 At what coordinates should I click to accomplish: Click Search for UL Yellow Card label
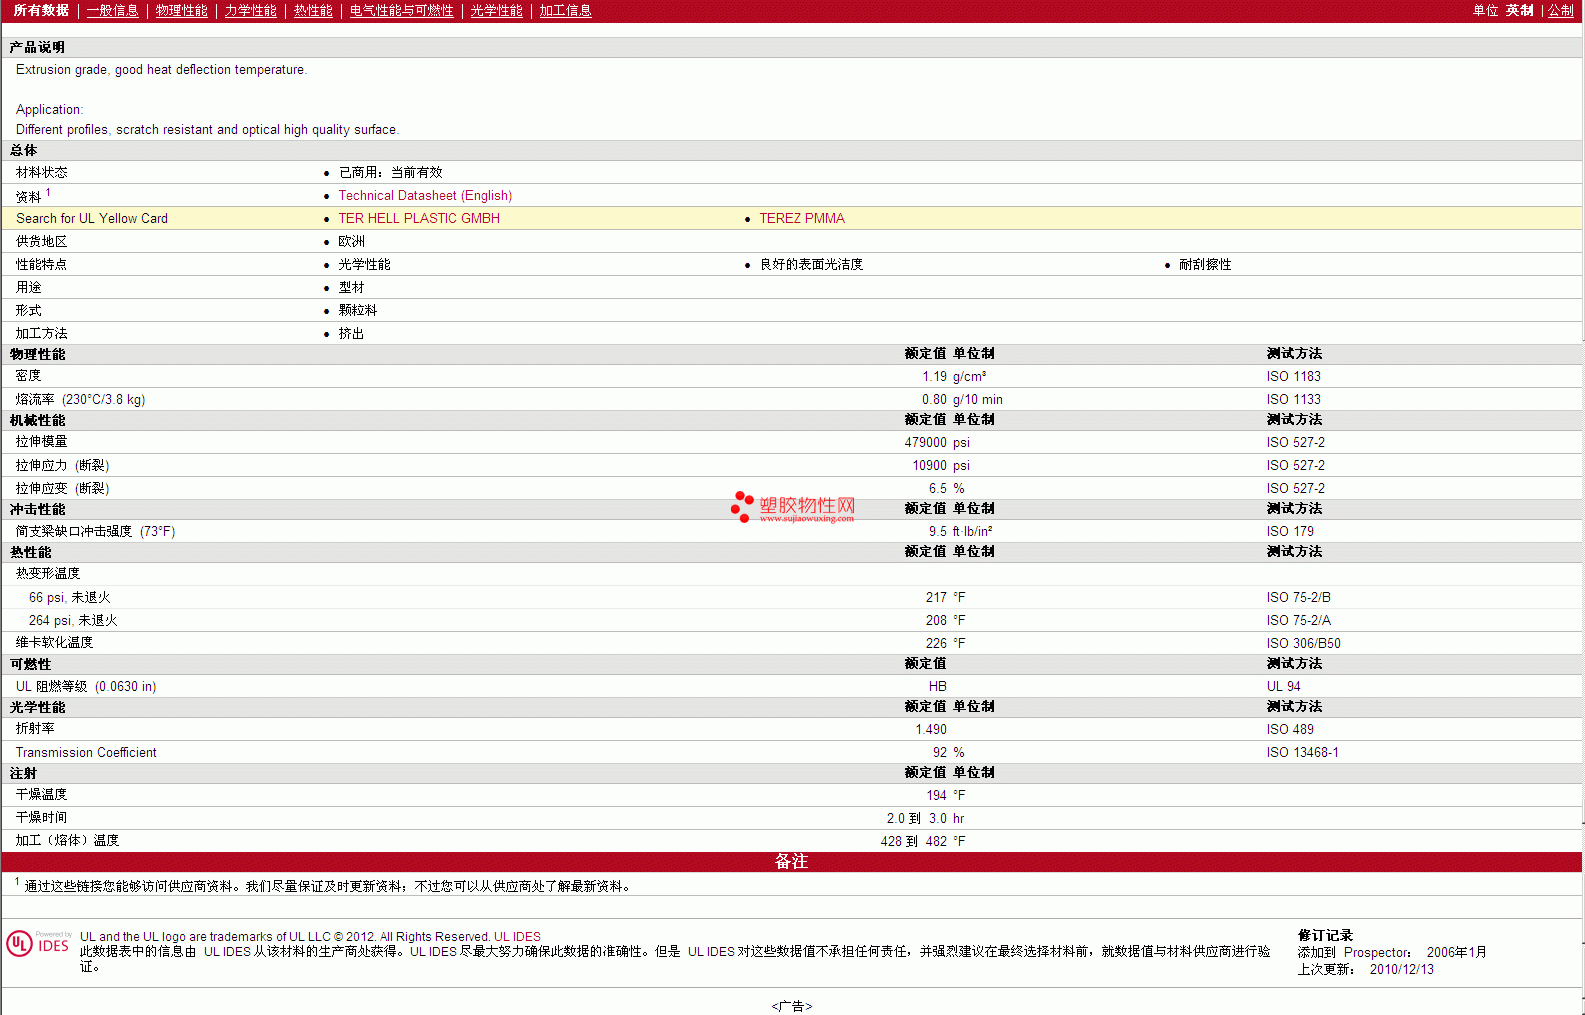click(x=92, y=218)
